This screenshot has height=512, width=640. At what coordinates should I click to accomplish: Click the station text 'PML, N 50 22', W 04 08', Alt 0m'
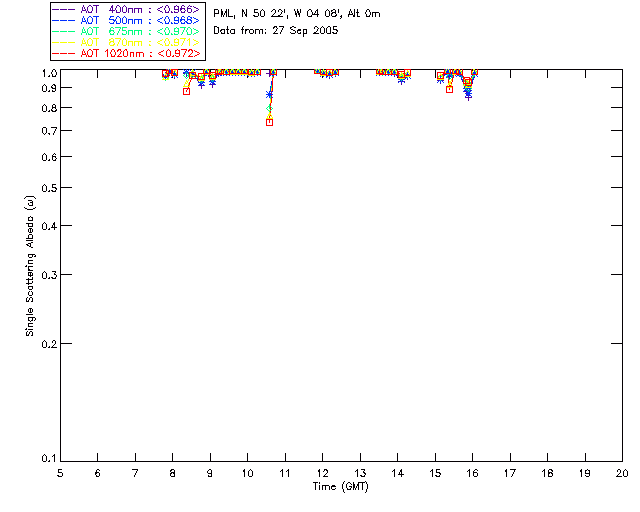coord(297,14)
